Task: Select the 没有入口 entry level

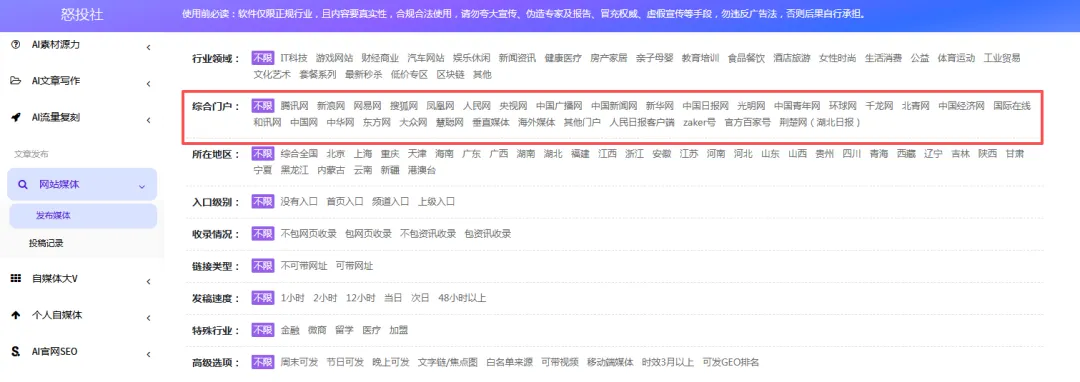Action: point(299,202)
